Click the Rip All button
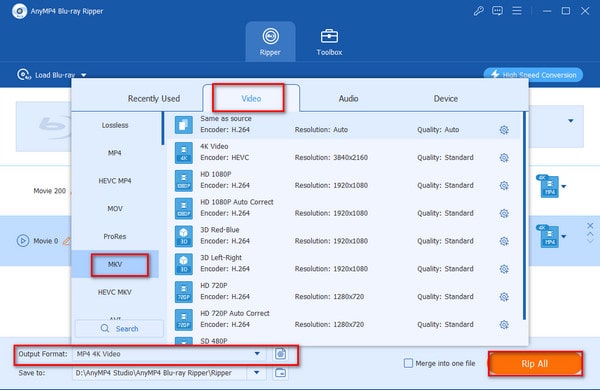The height and width of the screenshot is (390, 600). (x=535, y=364)
